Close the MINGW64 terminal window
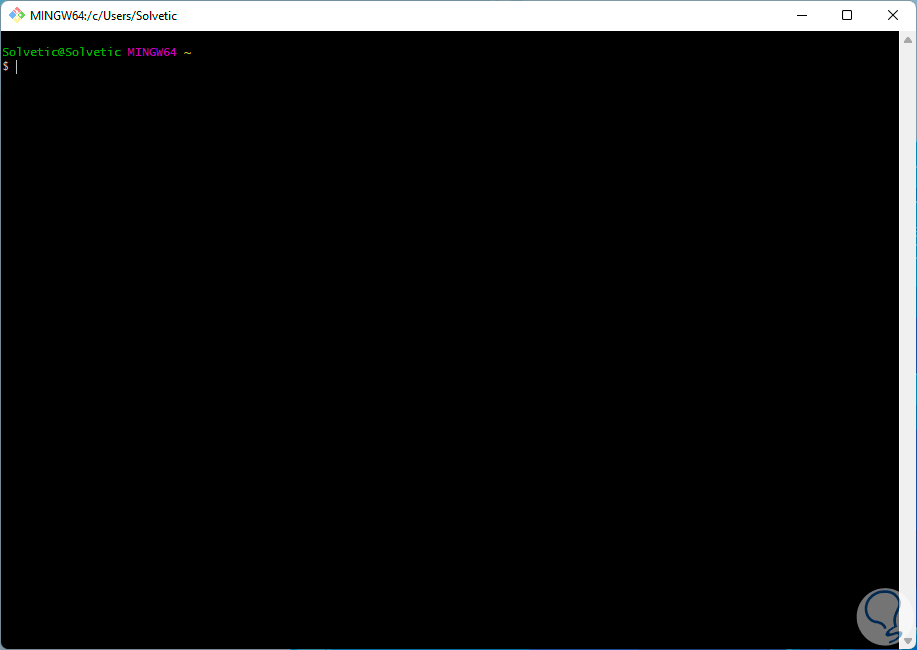 coord(892,15)
